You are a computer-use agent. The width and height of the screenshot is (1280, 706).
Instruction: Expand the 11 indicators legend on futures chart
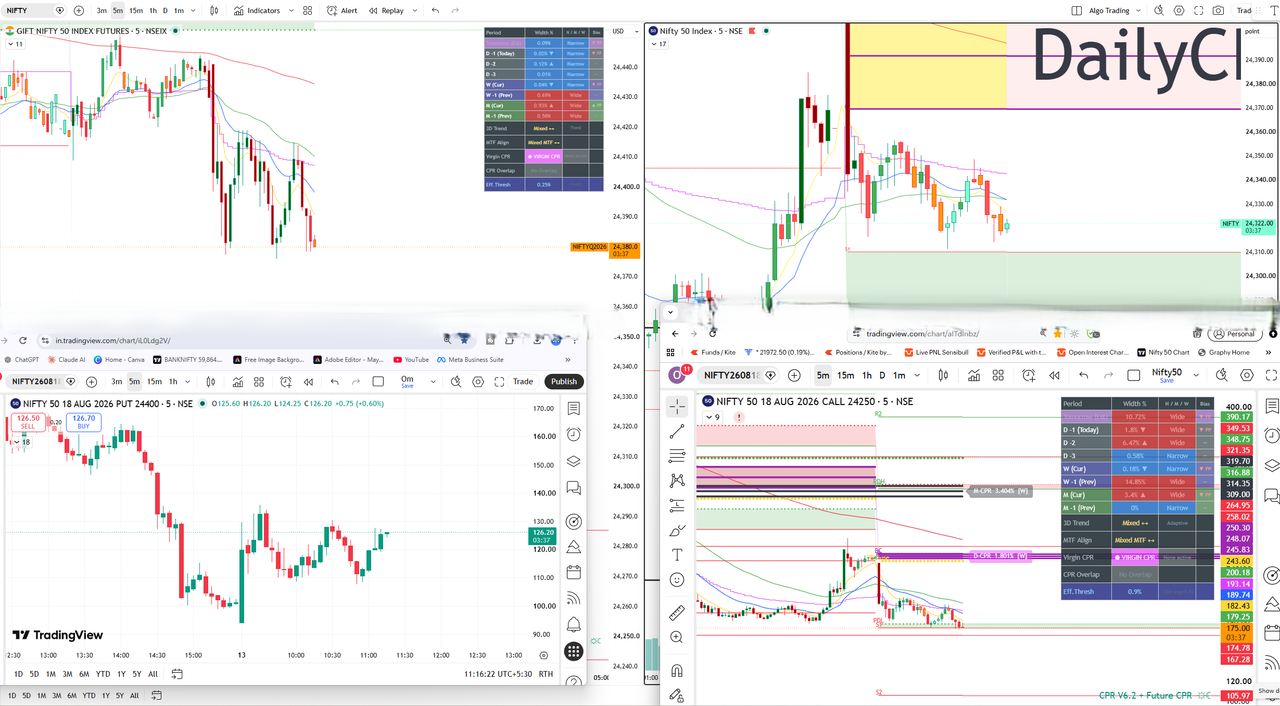click(x=16, y=44)
